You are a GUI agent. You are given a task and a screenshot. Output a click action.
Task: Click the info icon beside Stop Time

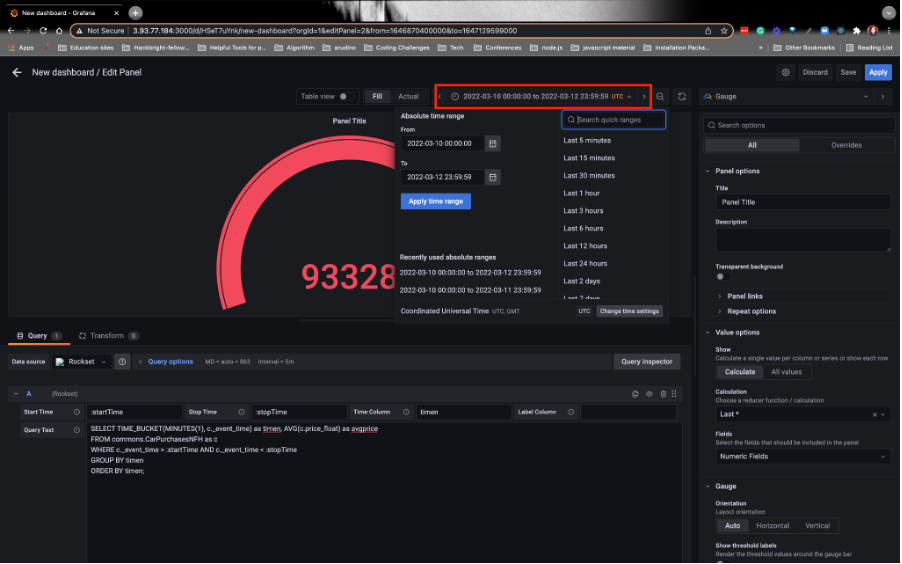coord(241,412)
